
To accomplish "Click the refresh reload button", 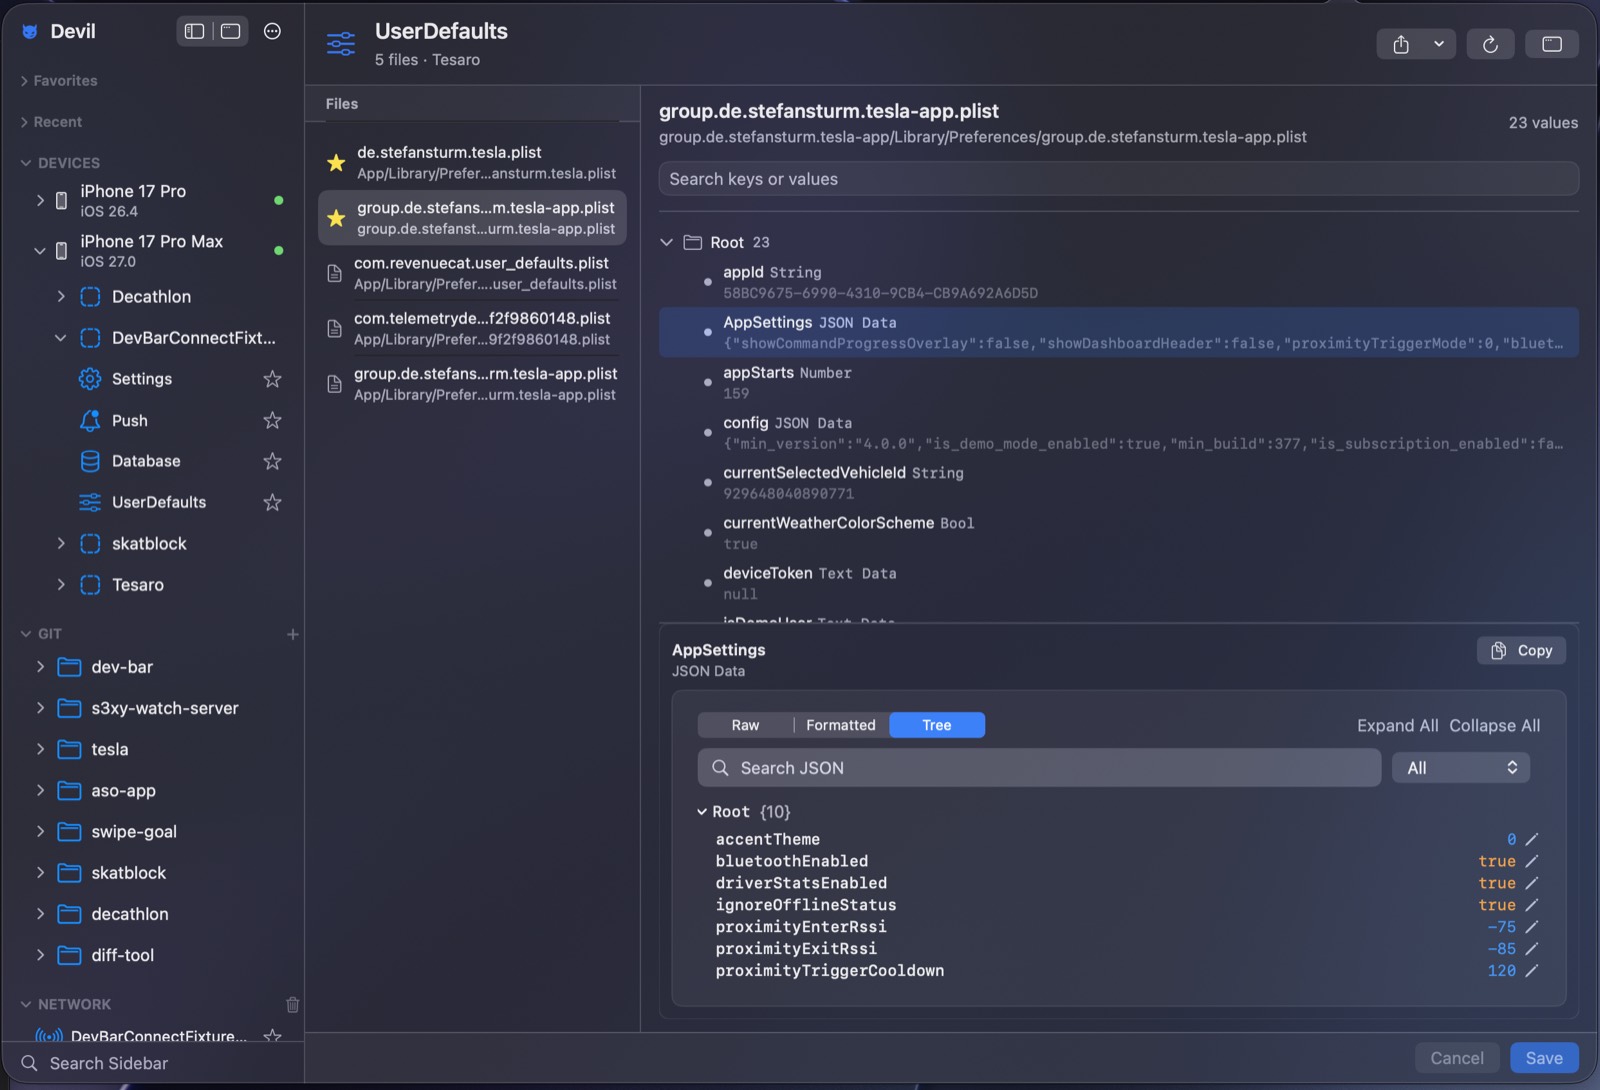I will (x=1490, y=44).
